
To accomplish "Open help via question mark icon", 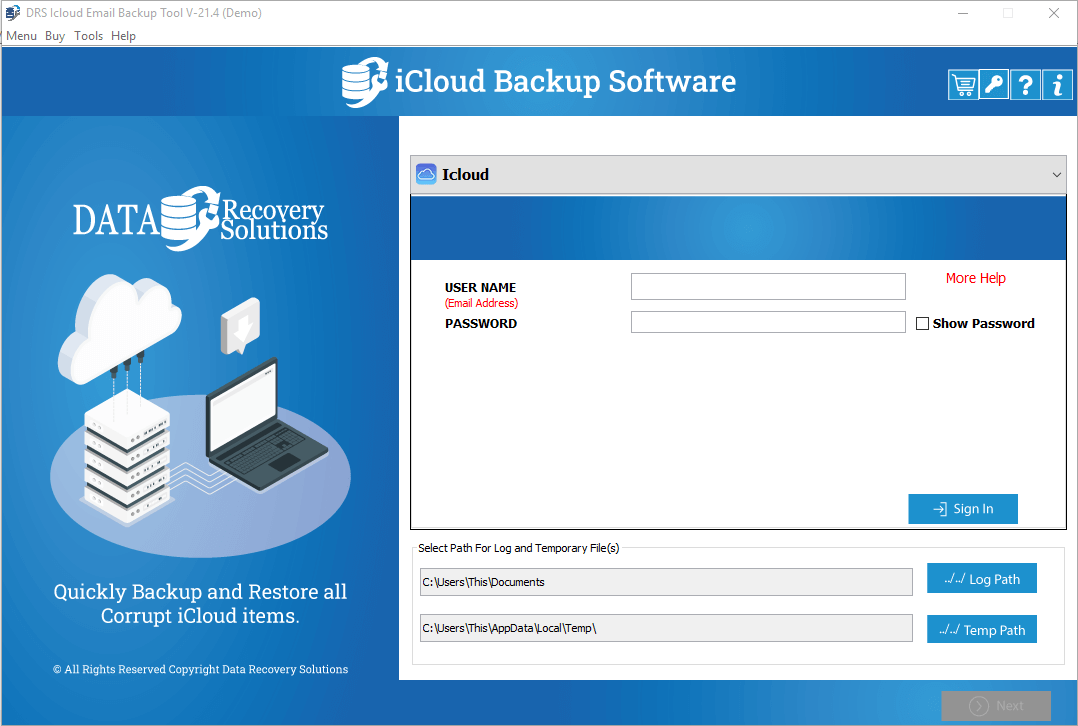I will (1025, 85).
